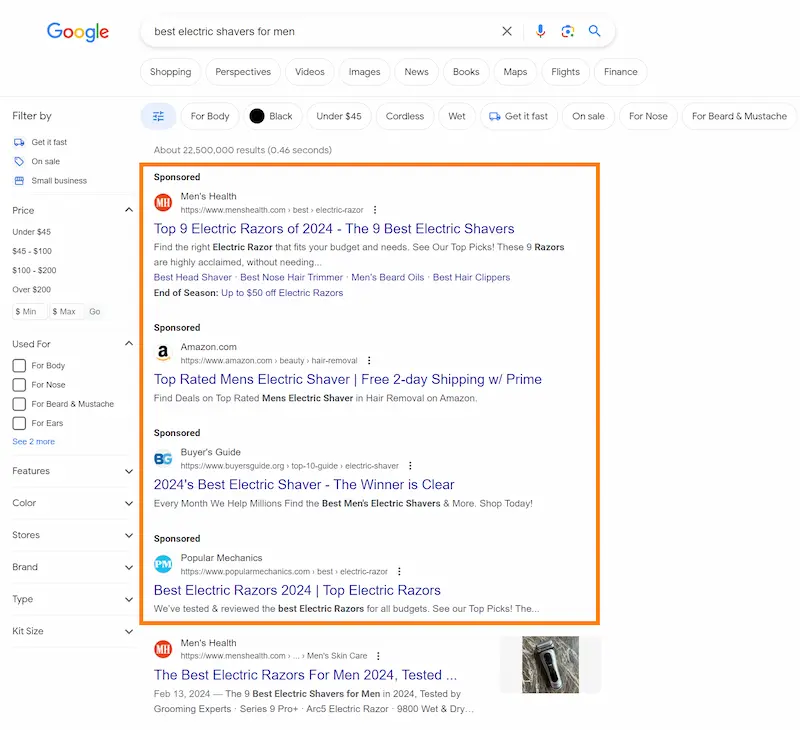Screen dimensions: 800x730
Task: Open Google Lens image search icon
Action: click(567, 31)
